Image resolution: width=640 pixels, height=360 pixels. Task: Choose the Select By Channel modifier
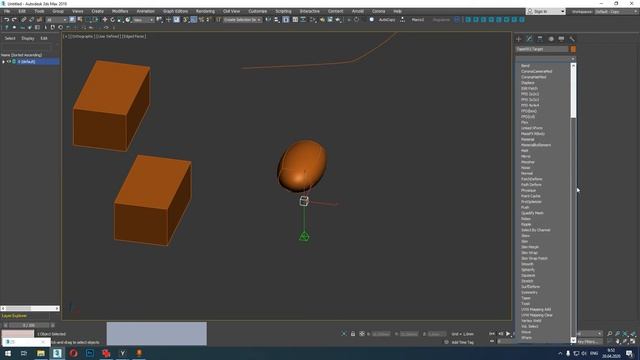[x=536, y=230]
